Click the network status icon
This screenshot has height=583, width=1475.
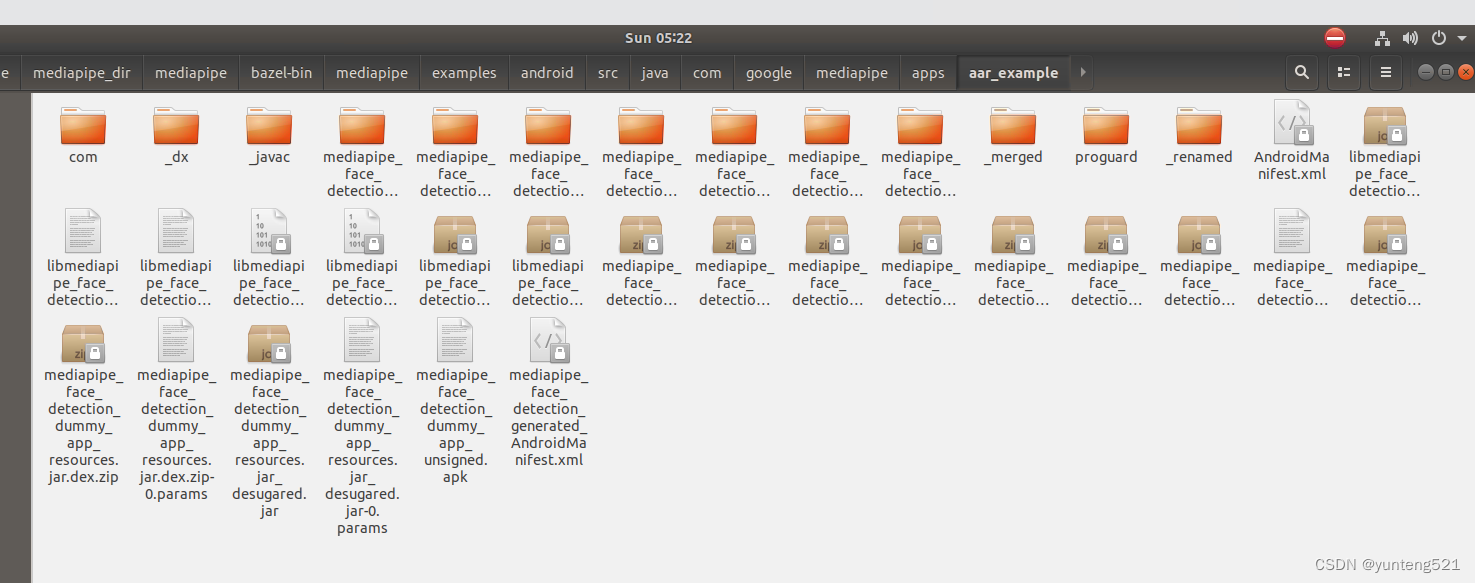pos(1382,38)
